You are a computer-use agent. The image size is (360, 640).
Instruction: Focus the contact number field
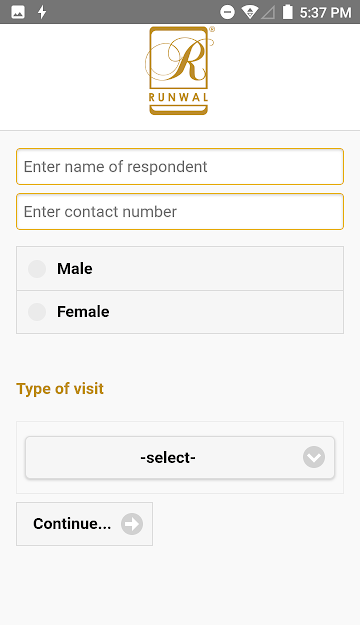click(180, 211)
